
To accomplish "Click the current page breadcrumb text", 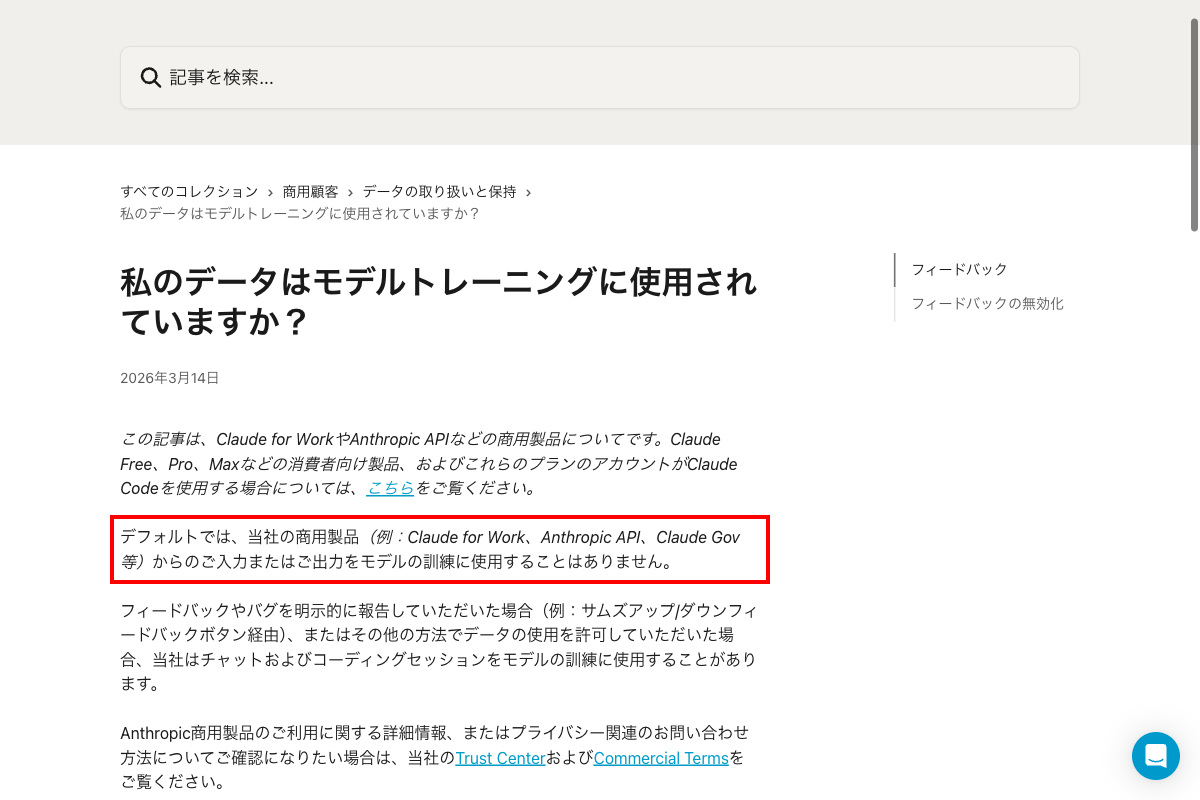I will point(300,214).
